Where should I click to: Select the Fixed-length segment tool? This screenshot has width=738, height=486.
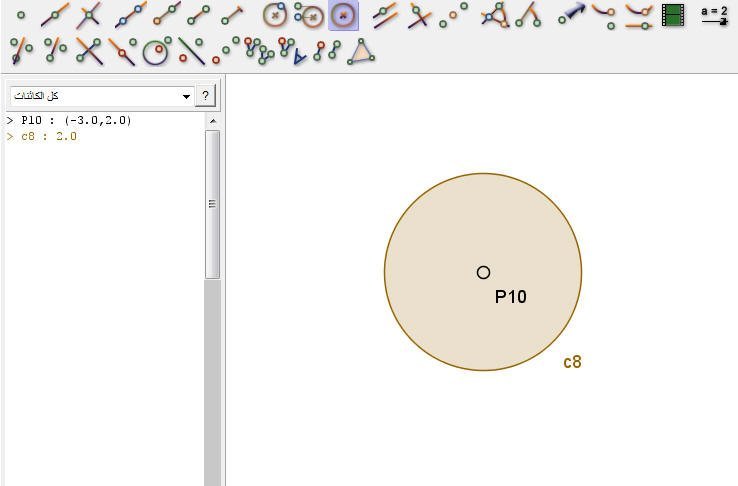pyautogui.click(x=232, y=16)
